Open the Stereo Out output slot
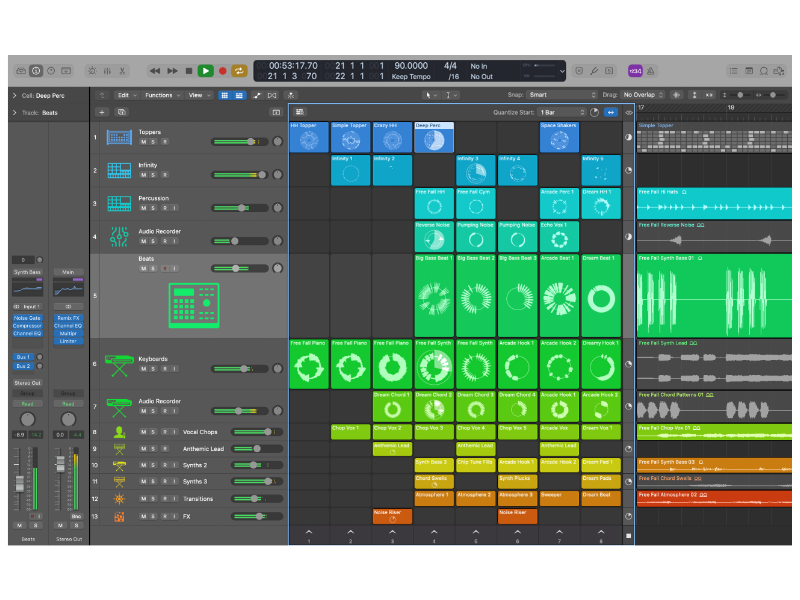 28,383
